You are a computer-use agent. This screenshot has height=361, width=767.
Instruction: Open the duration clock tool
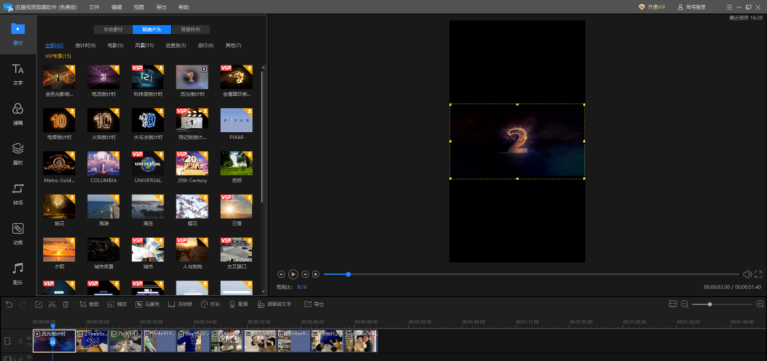pyautogui.click(x=211, y=304)
